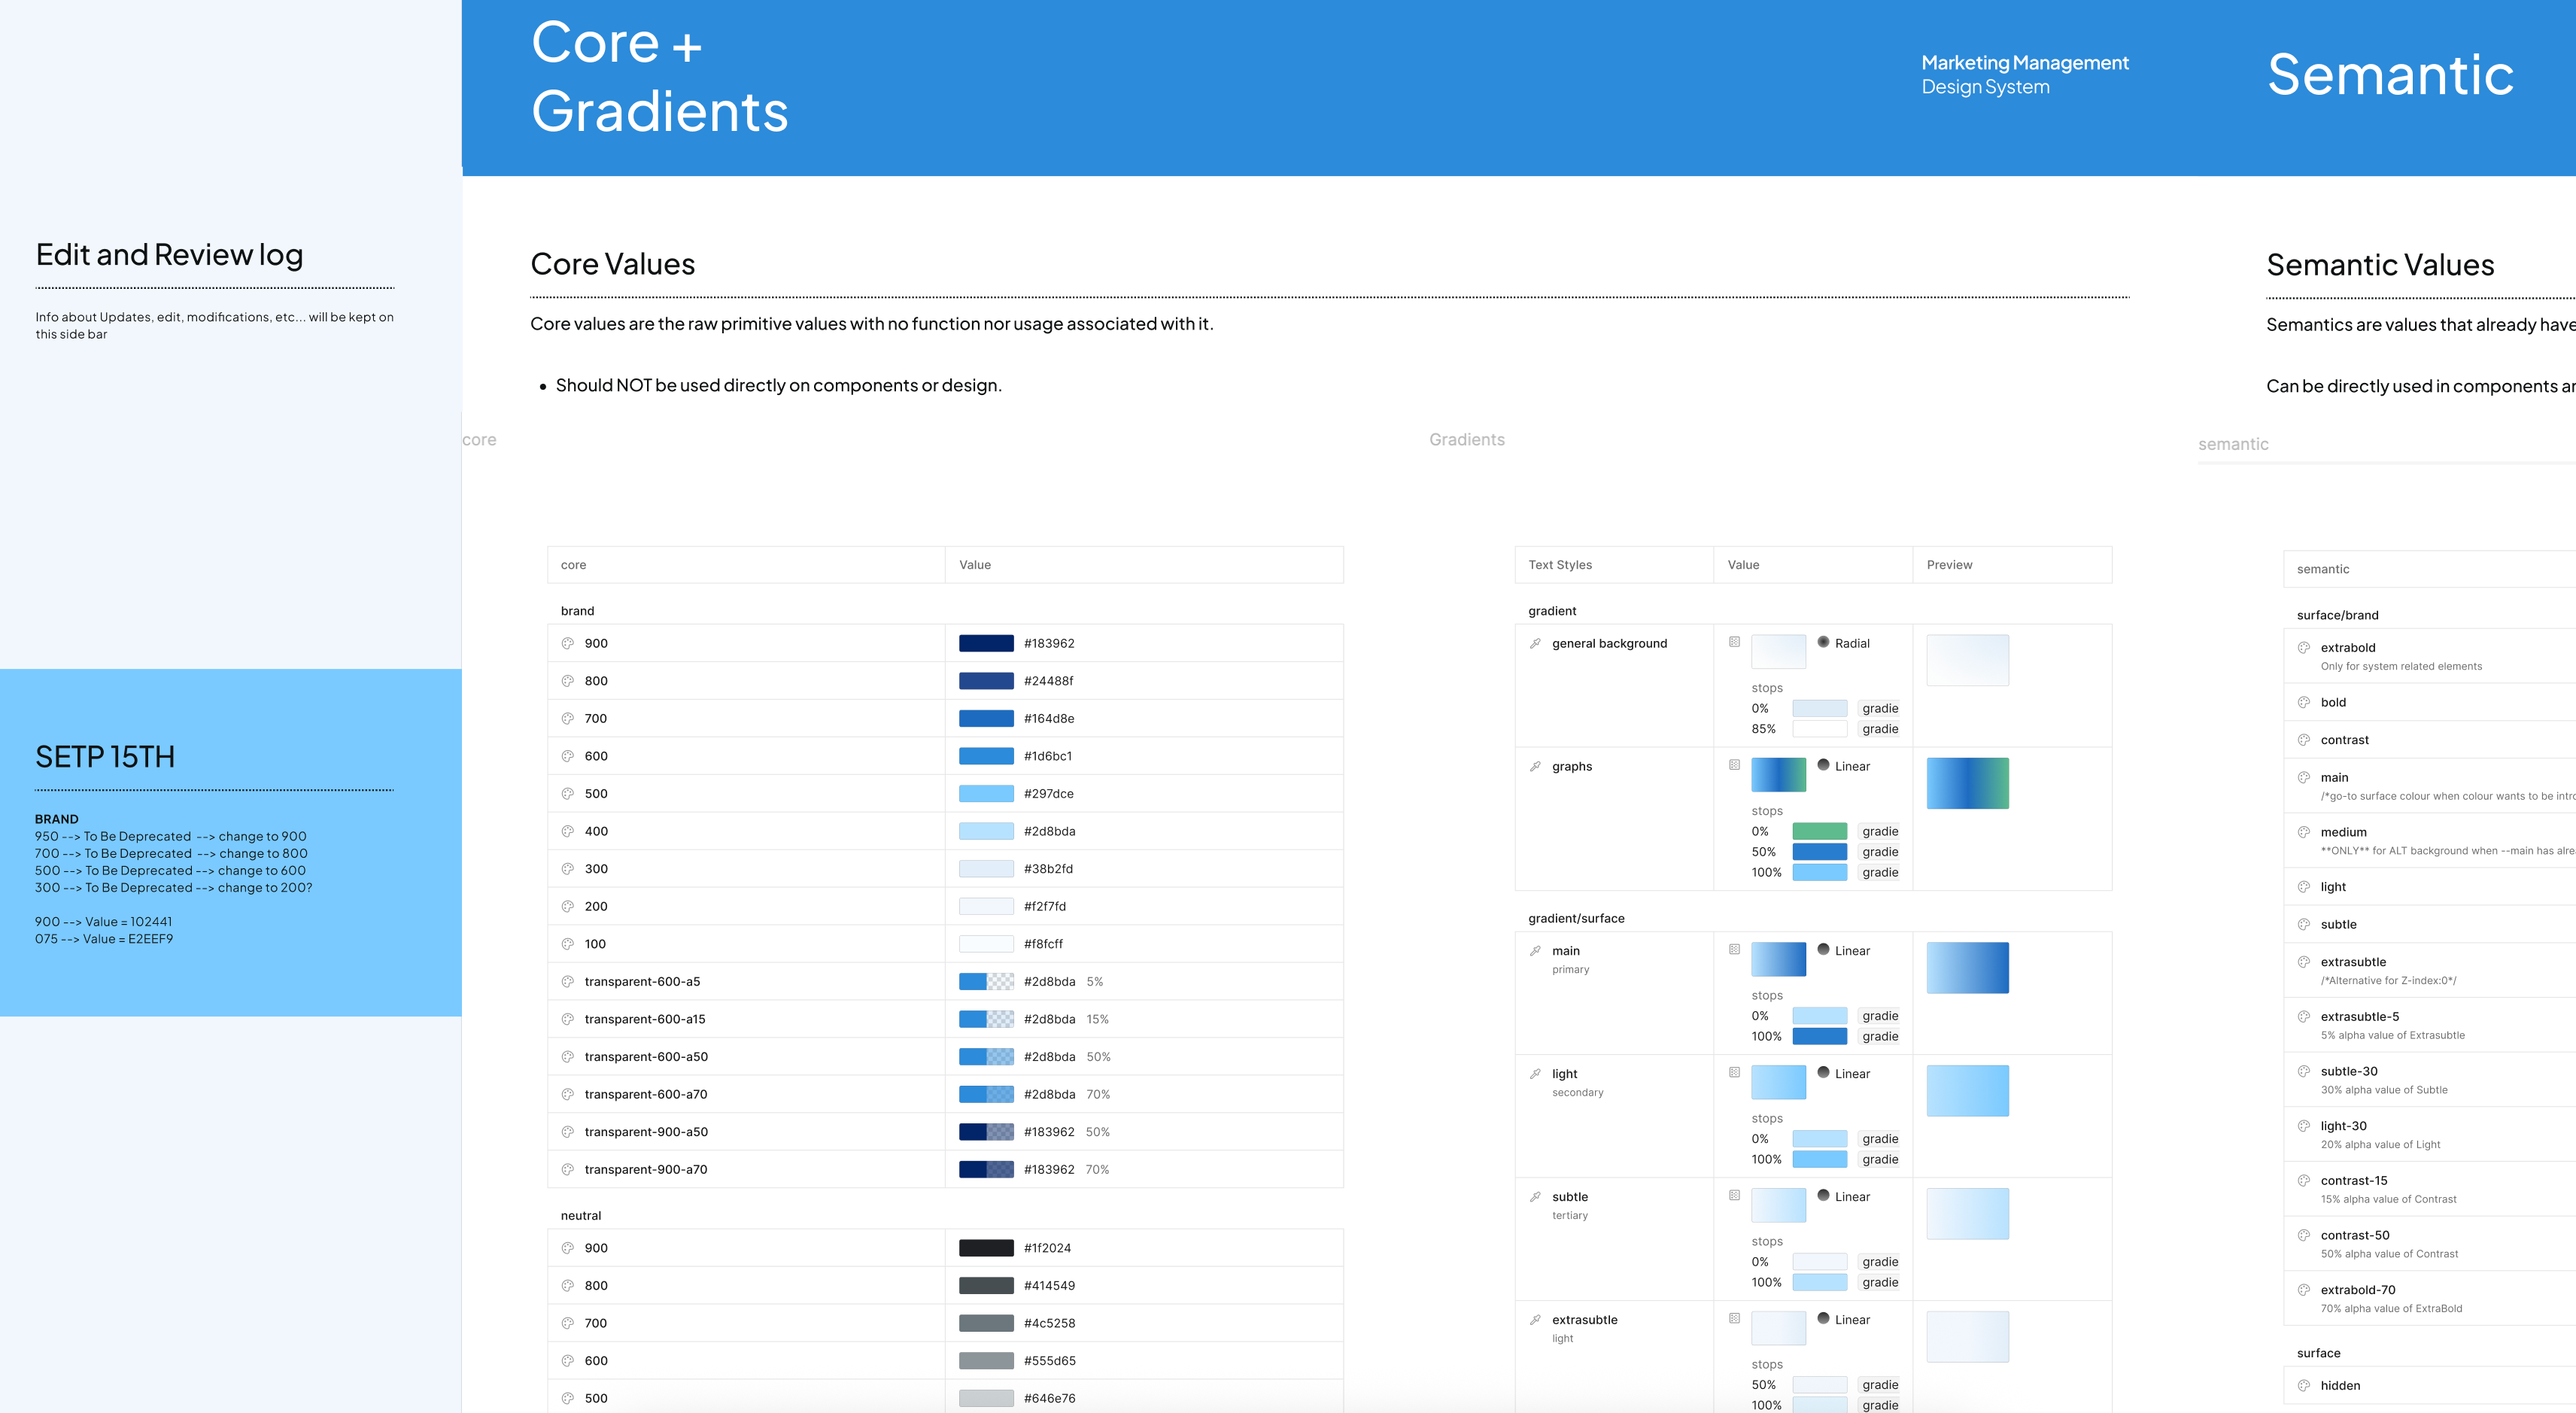Click the main primary gradient preview
The height and width of the screenshot is (1413, 2576).
pos(1967,968)
